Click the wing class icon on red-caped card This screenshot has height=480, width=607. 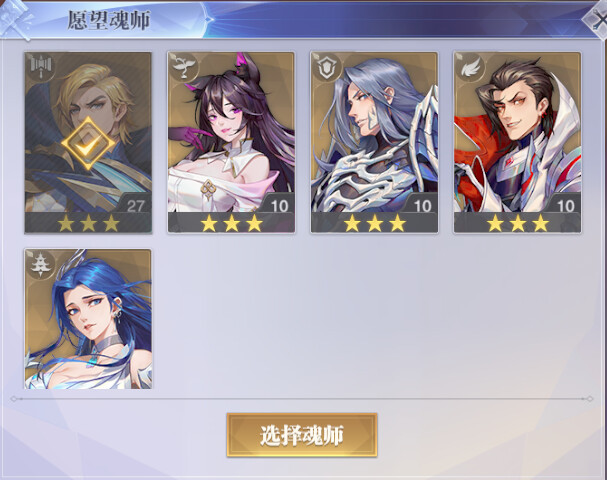[470, 67]
